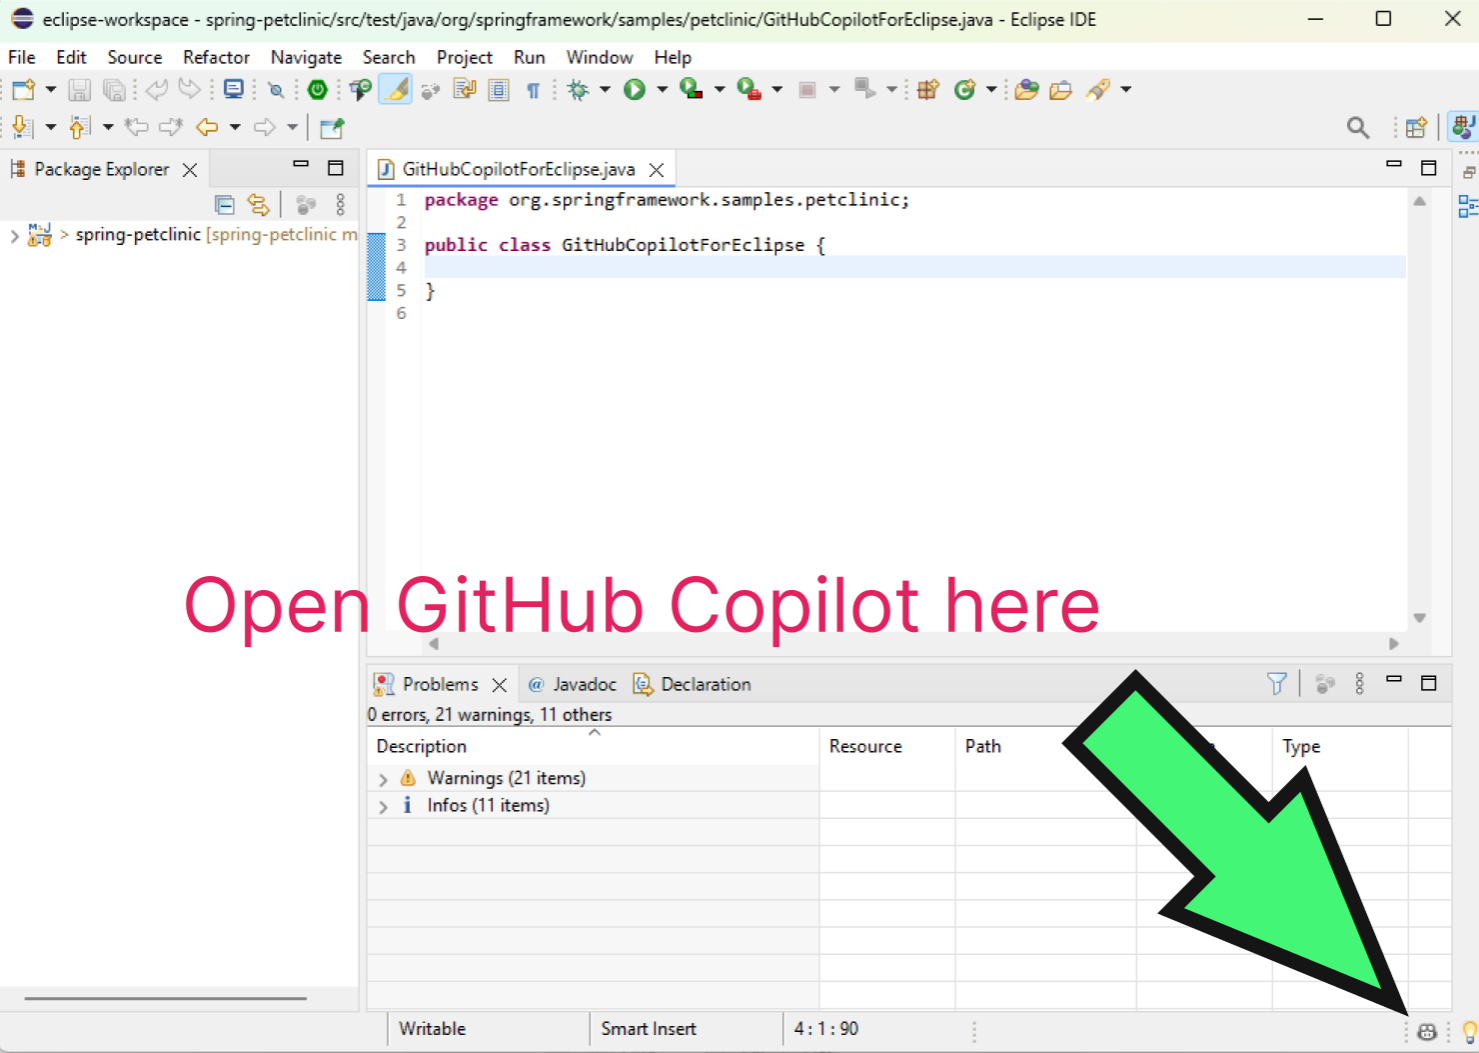Open GitHub Copilot from the status bar
The image size is (1479, 1053).
point(1427,1031)
